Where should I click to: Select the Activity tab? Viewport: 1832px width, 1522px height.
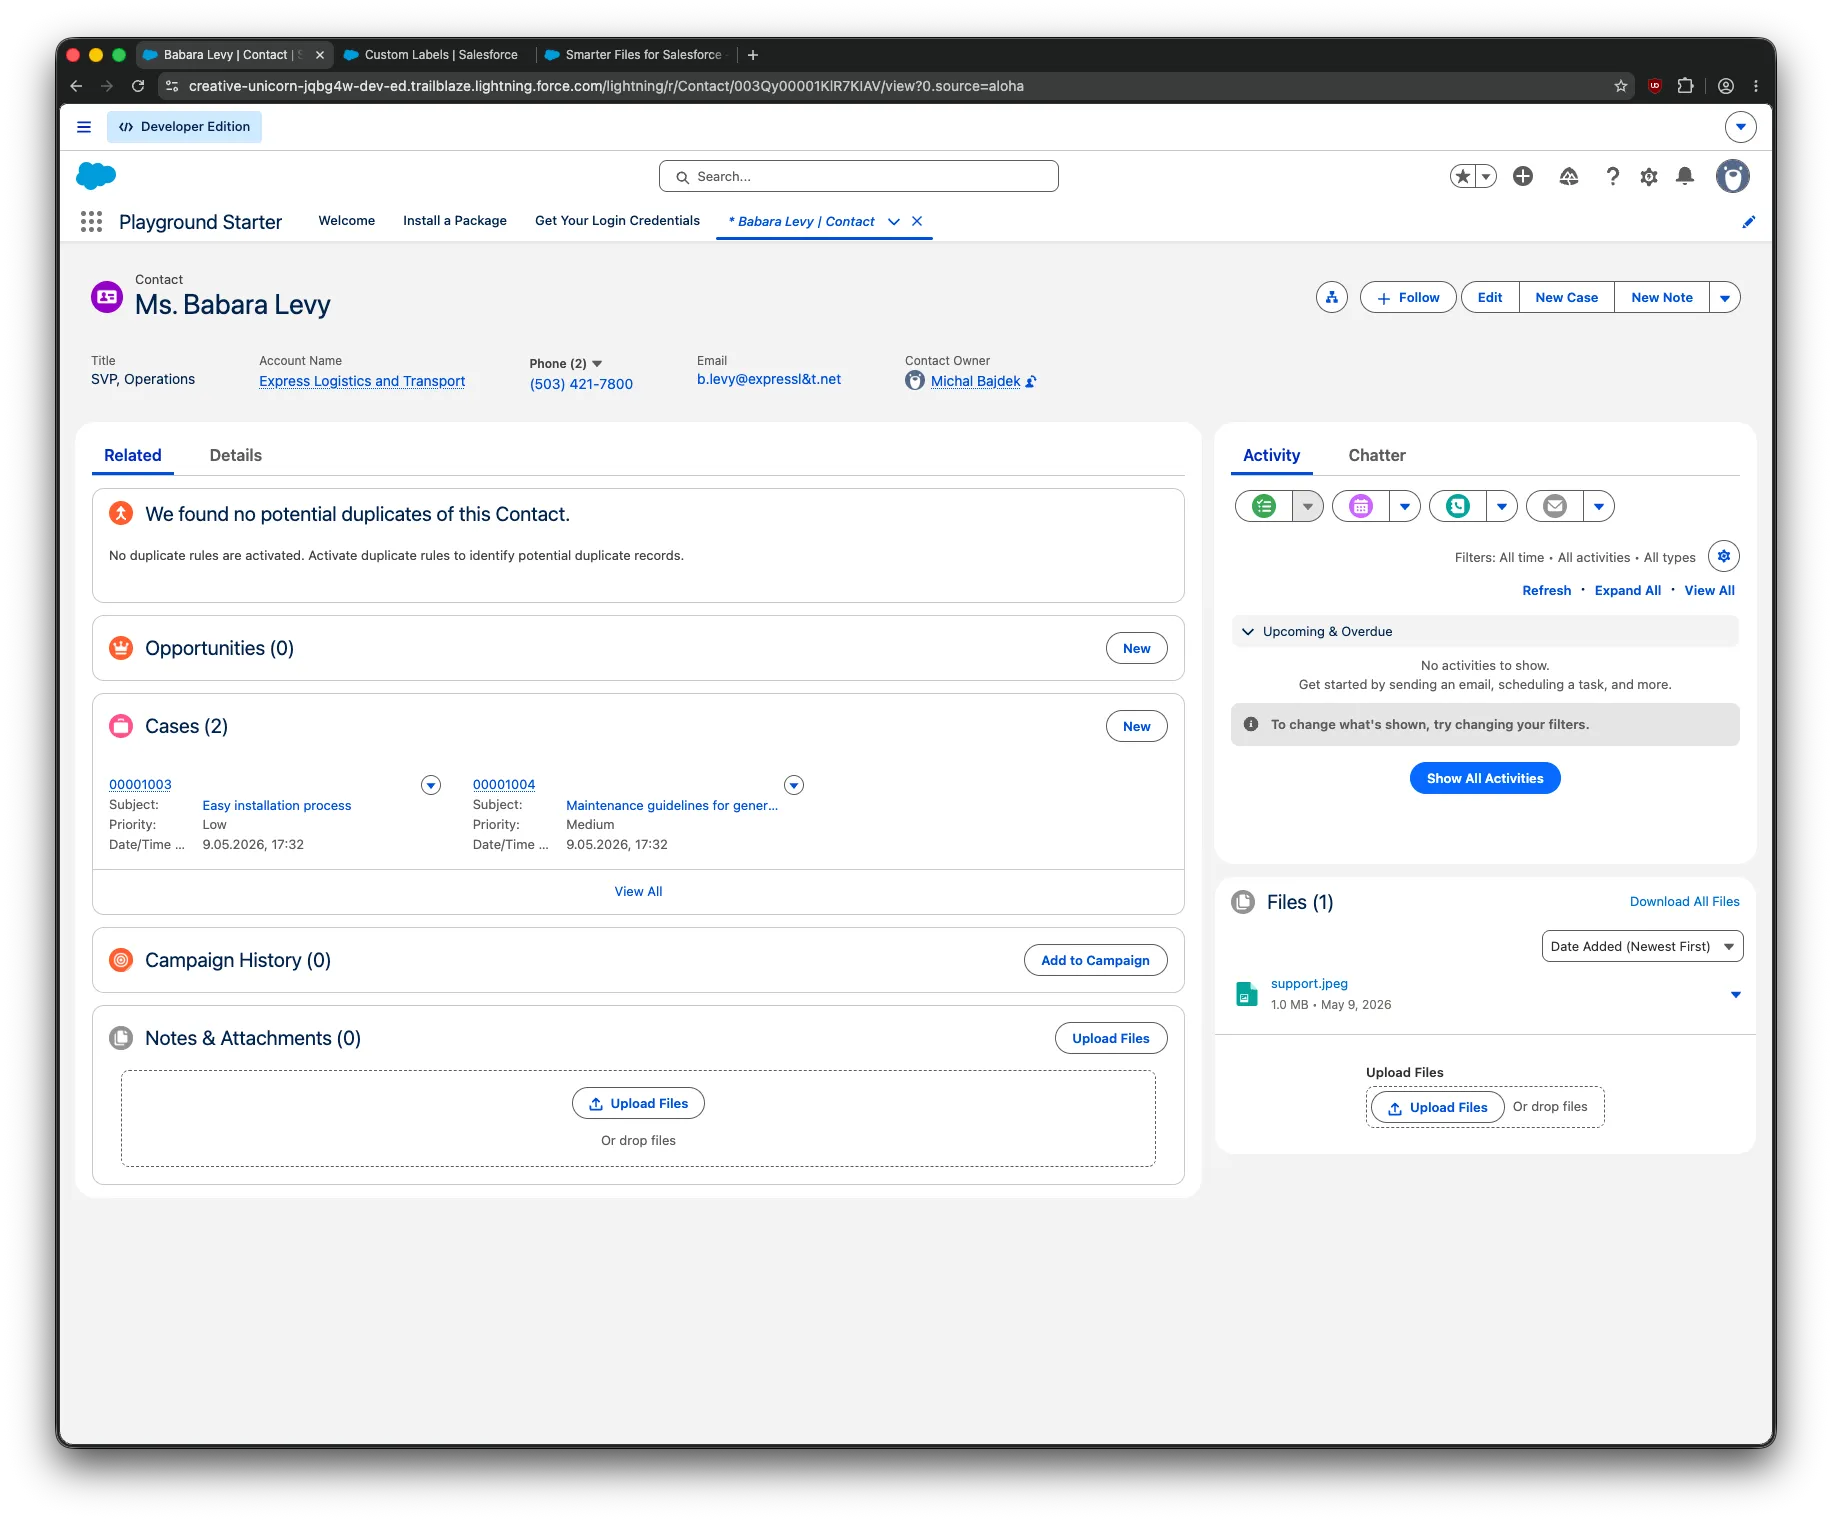click(x=1272, y=456)
